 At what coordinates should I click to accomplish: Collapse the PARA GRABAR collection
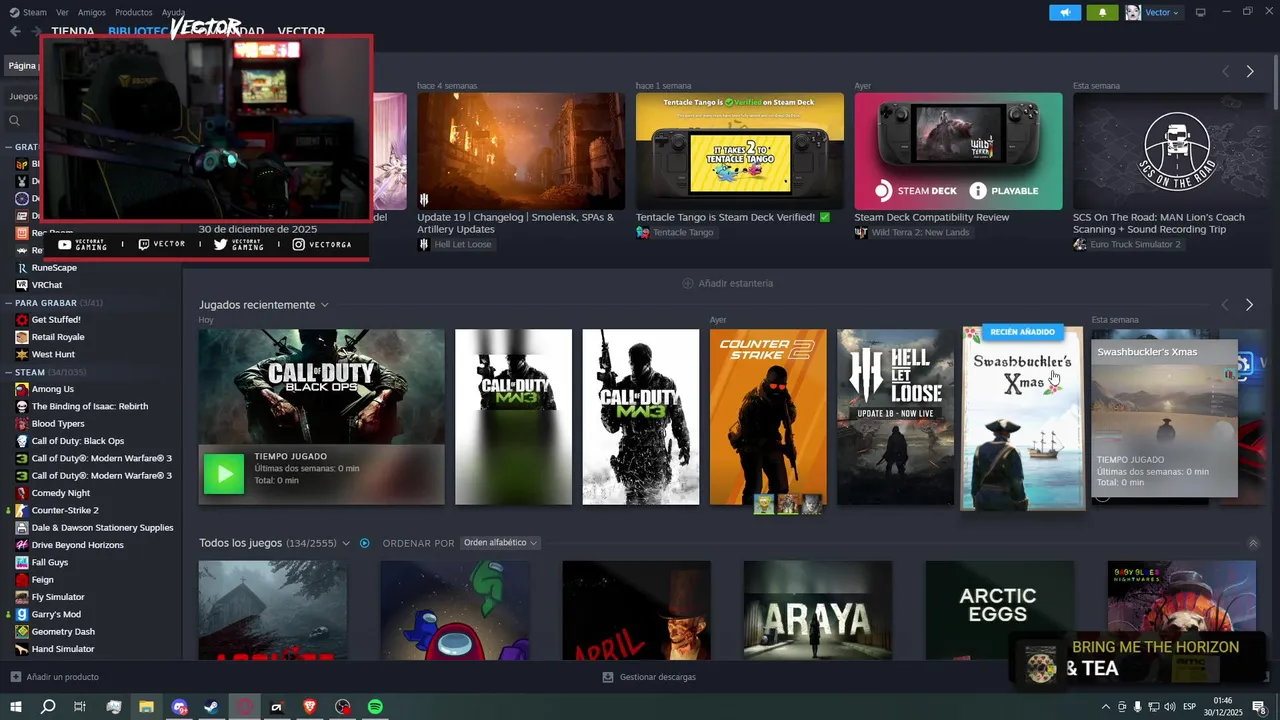[8, 302]
